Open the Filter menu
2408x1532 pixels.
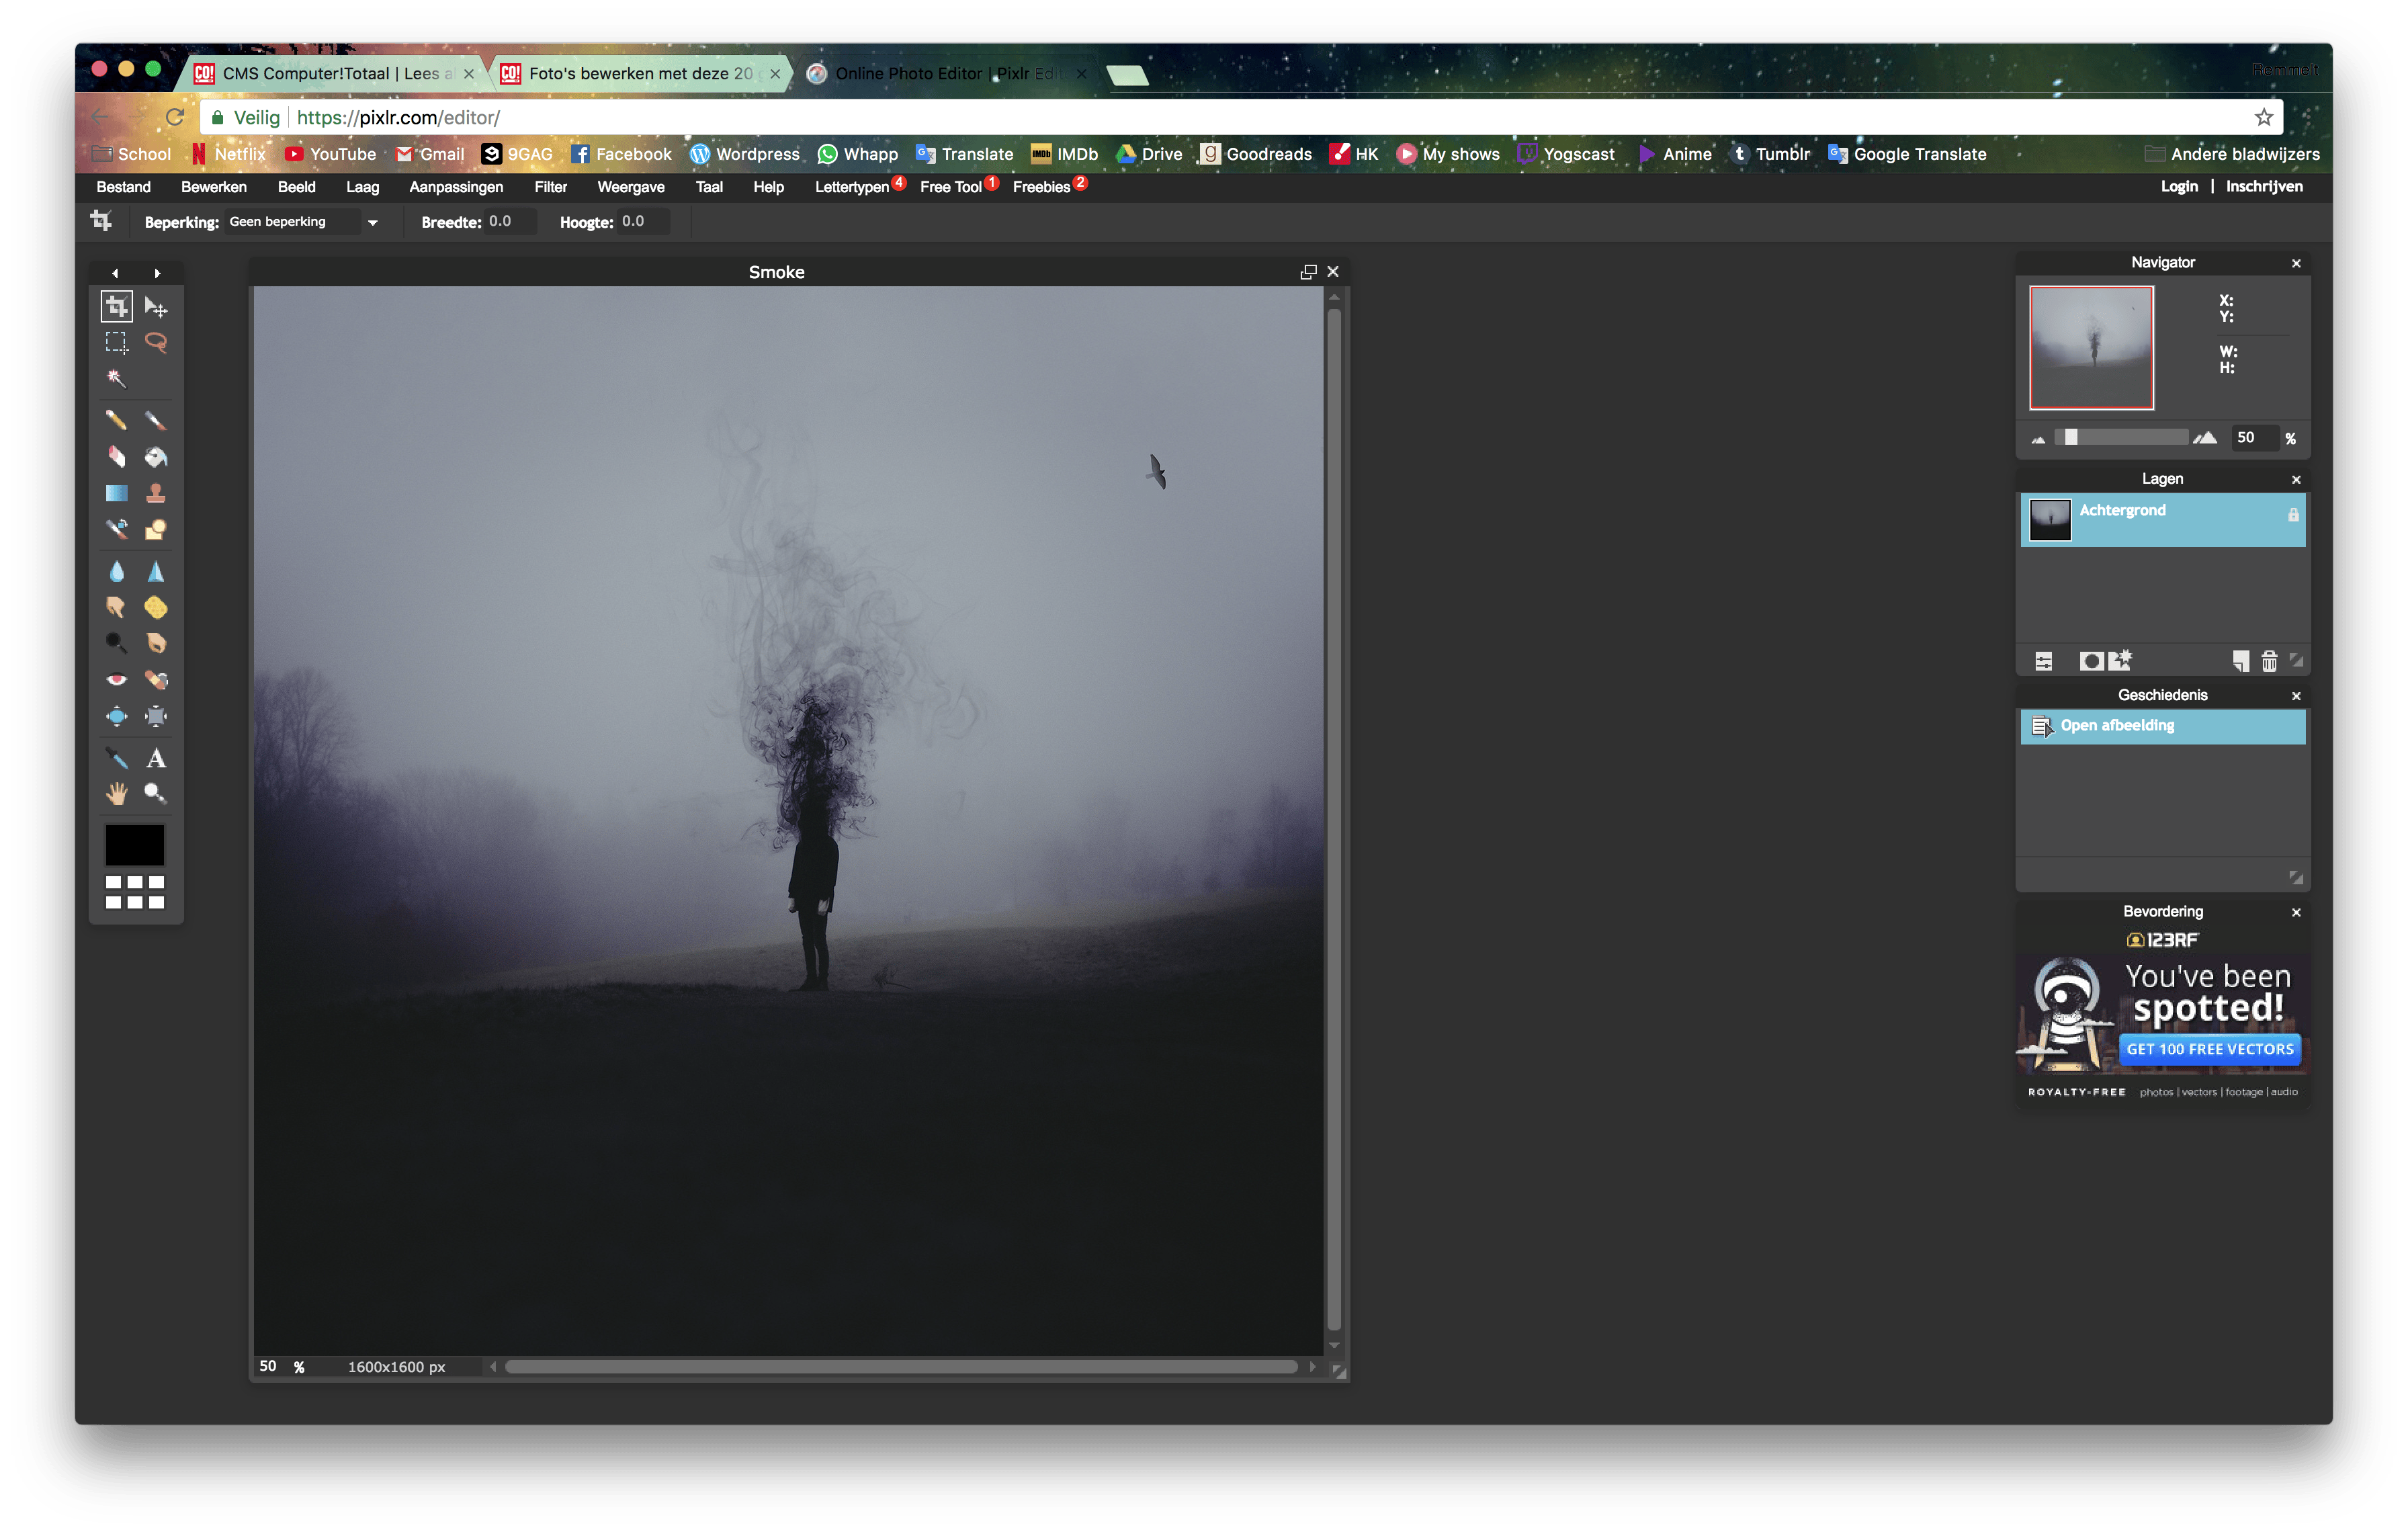550,187
